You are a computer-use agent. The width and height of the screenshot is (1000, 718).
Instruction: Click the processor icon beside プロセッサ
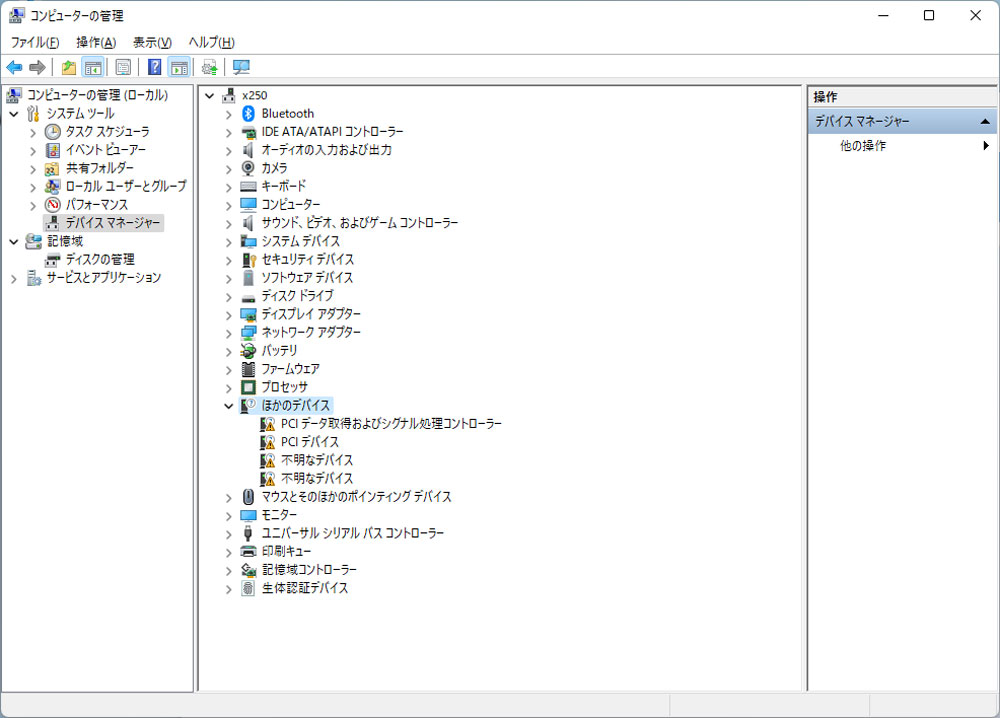(x=248, y=387)
